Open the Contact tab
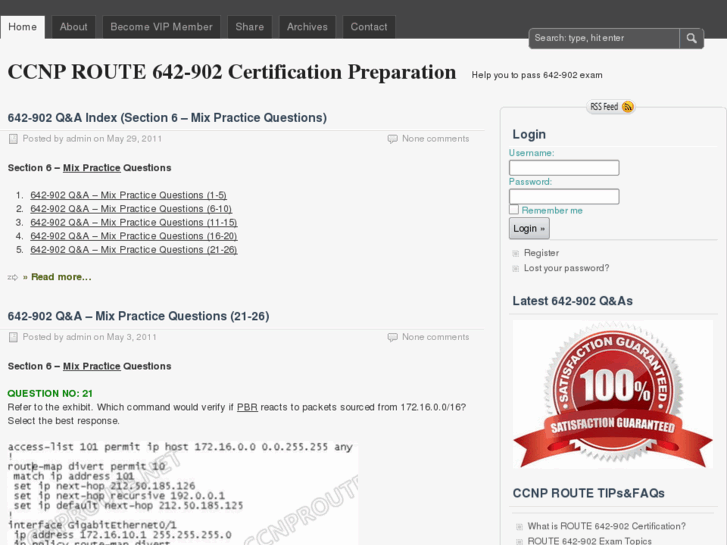This screenshot has height=545, width=727. [x=369, y=27]
